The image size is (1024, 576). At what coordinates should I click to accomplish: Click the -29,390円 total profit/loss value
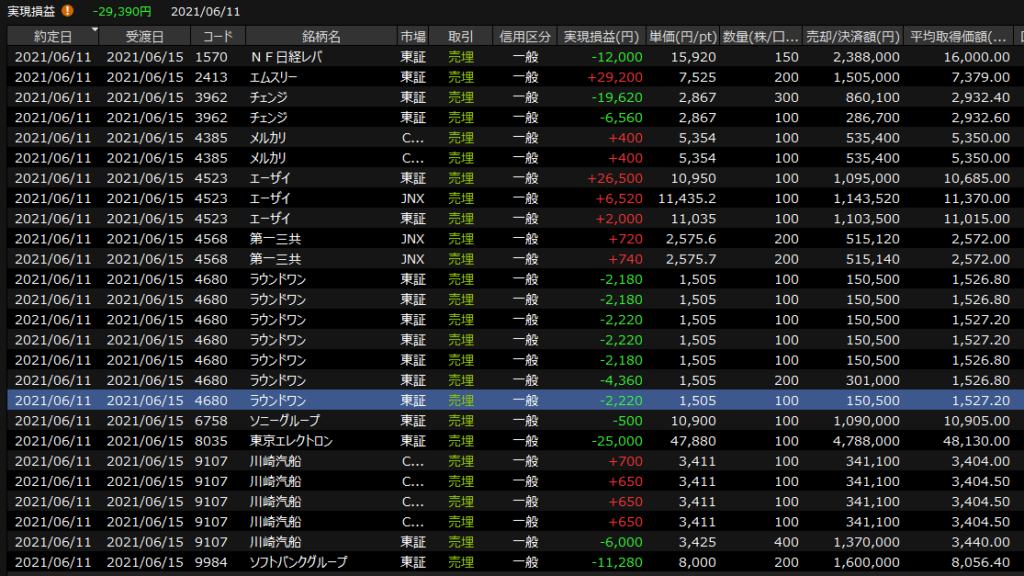pyautogui.click(x=122, y=11)
